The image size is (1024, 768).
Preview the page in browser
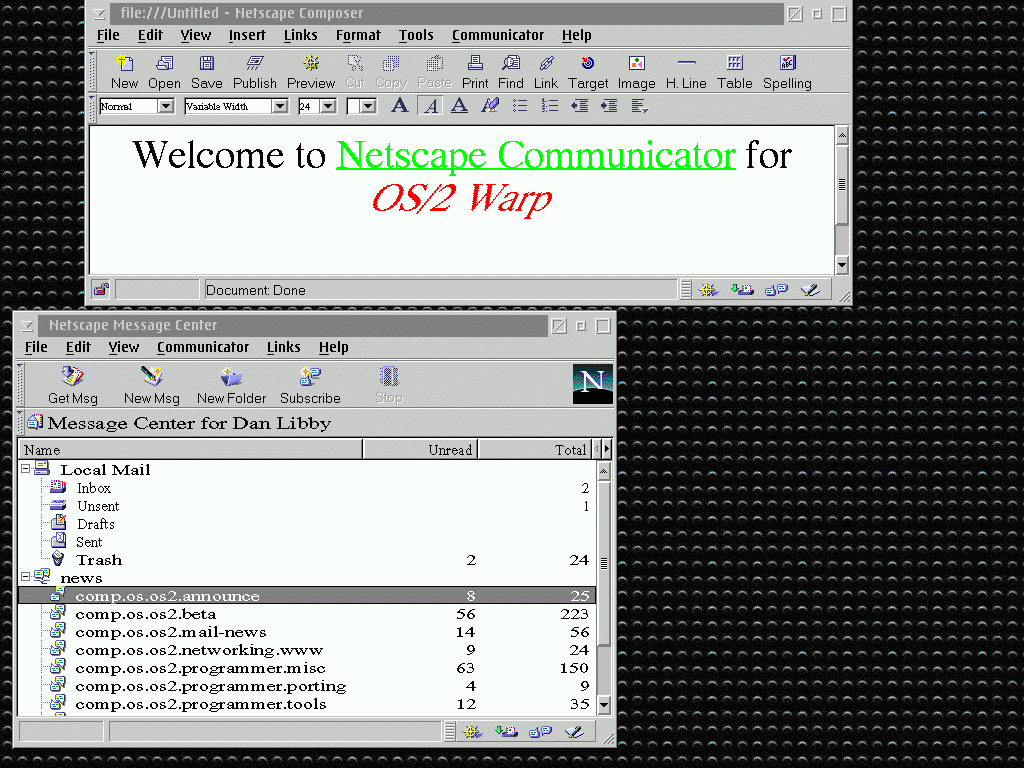(x=311, y=72)
